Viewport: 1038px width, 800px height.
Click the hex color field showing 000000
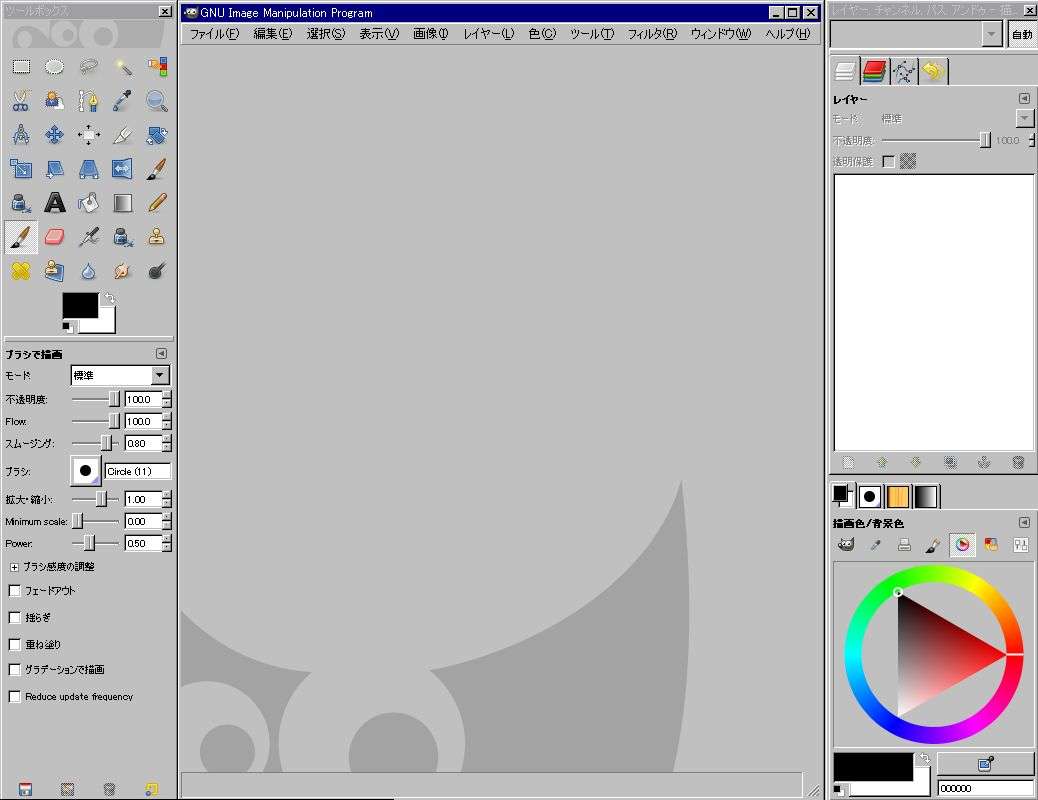click(x=985, y=788)
